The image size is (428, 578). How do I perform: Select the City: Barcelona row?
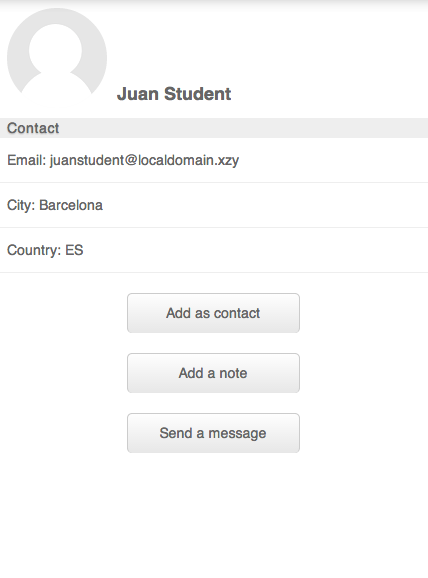click(214, 205)
